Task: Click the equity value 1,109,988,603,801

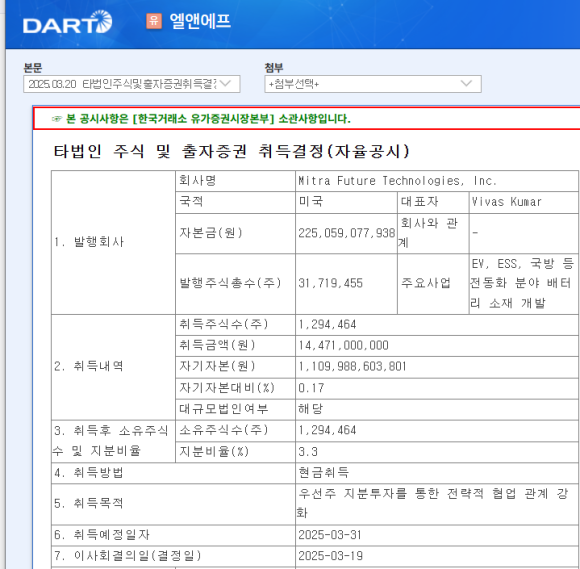Action: 352,367
